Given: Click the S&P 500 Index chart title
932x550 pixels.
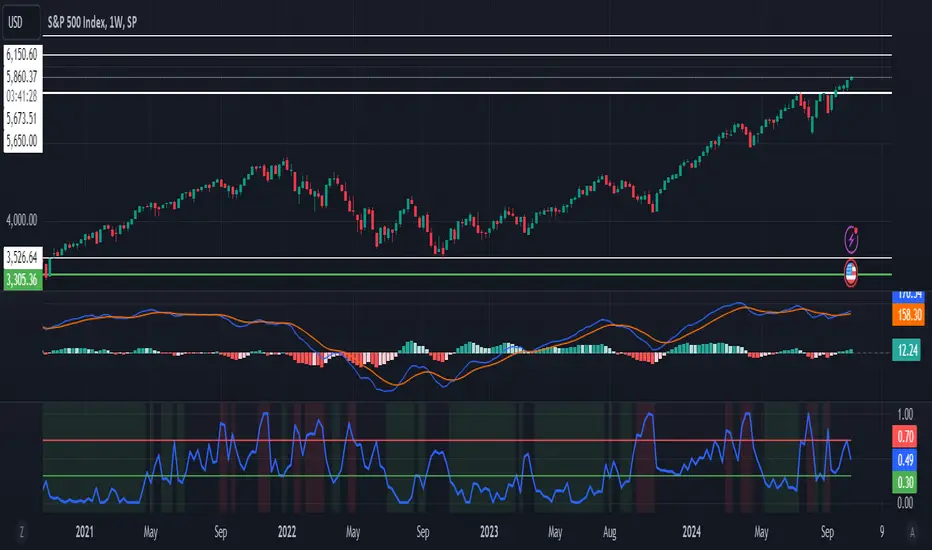Looking at the screenshot, I should 92,23.
